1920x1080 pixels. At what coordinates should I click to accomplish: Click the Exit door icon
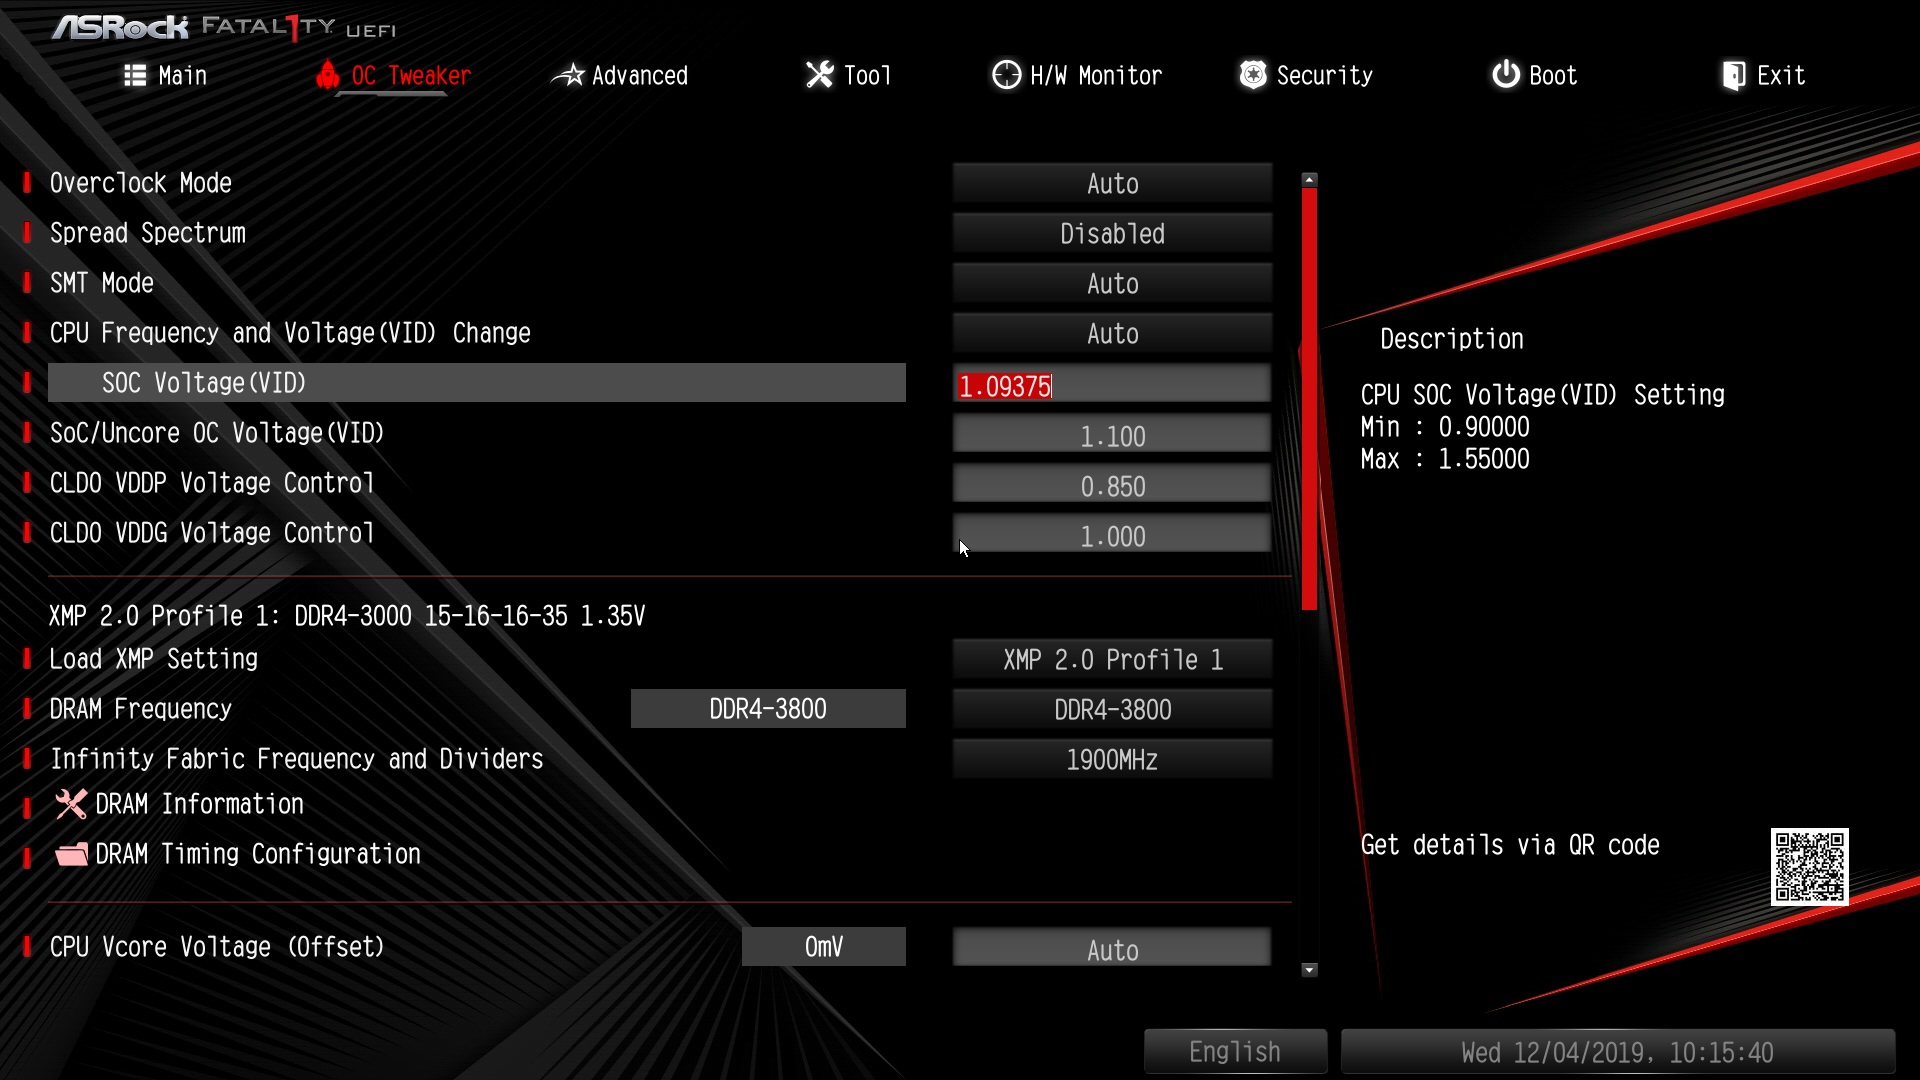coord(1733,75)
